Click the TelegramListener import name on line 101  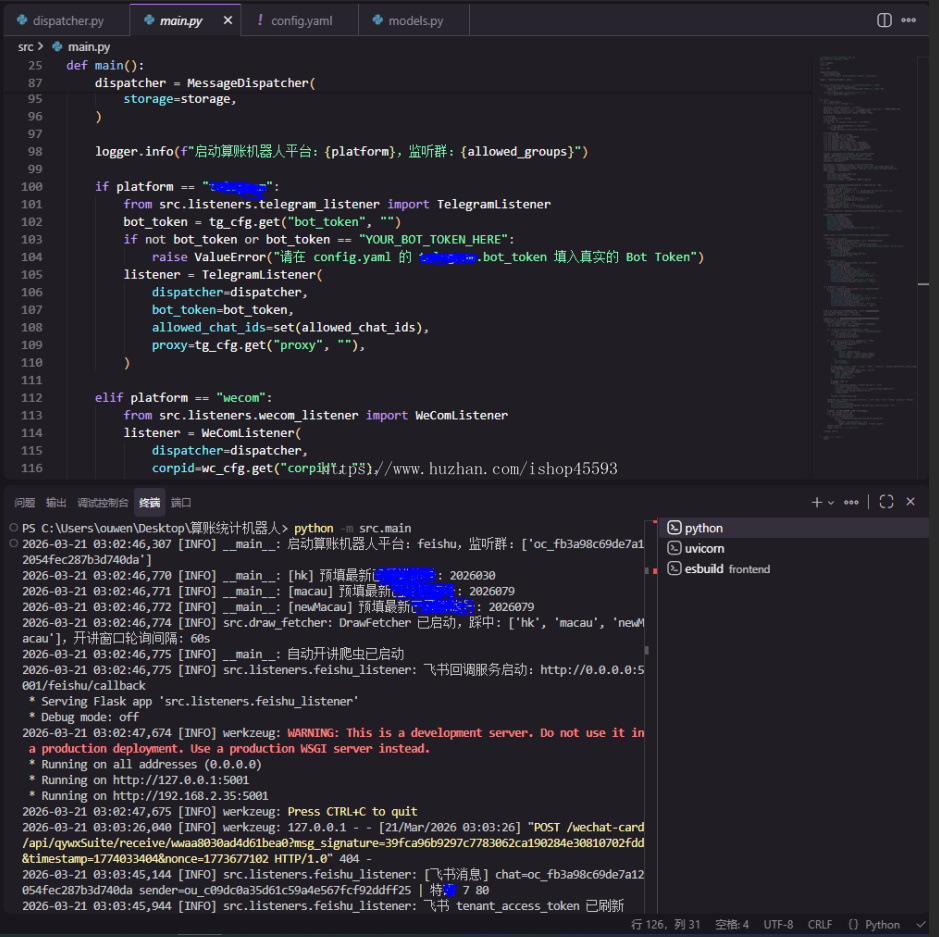point(493,204)
